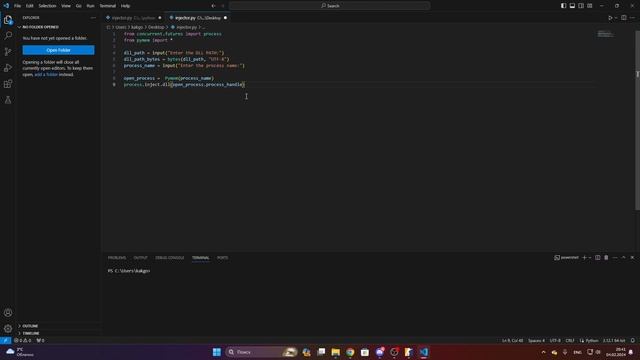Click the add a folder link
Screen dimensions: 640x360
coord(46,75)
